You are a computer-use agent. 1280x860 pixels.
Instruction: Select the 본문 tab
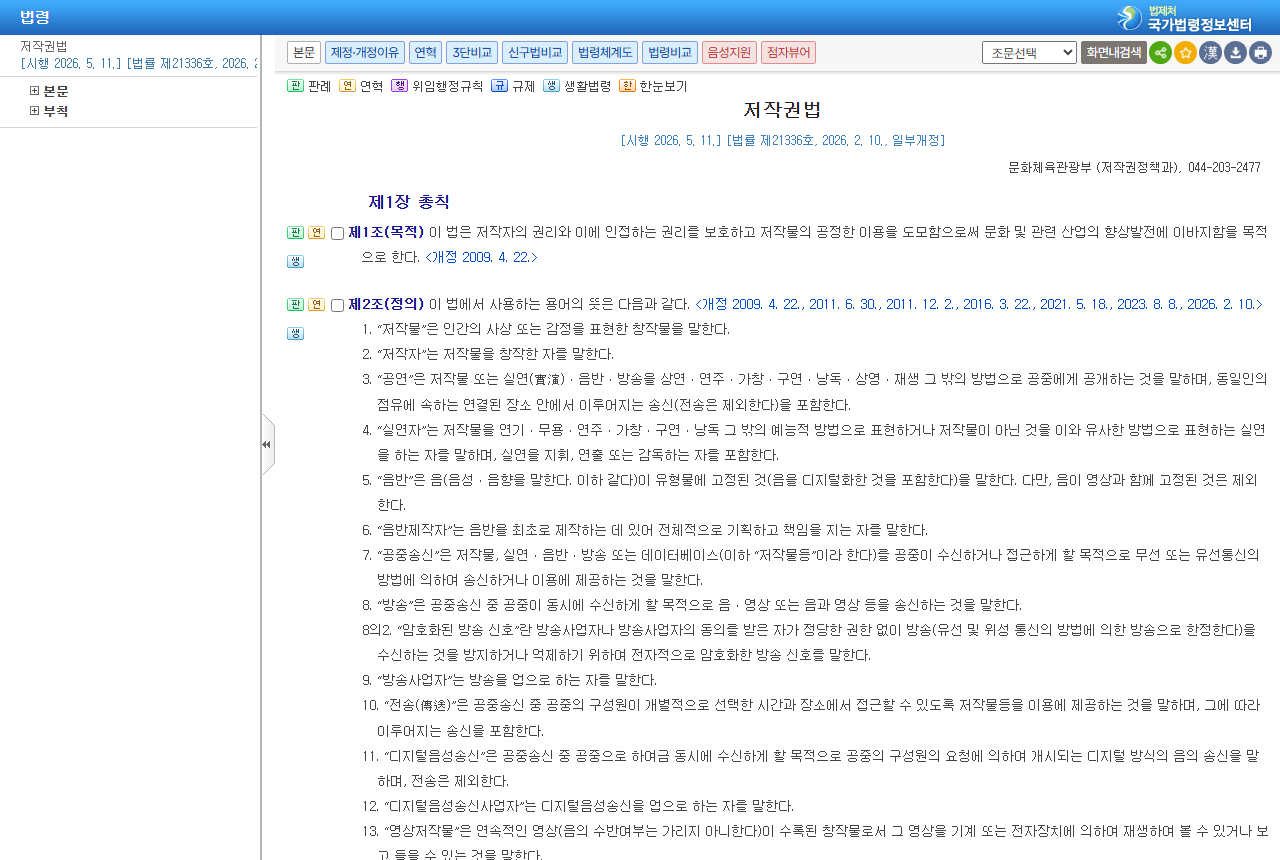tap(304, 53)
